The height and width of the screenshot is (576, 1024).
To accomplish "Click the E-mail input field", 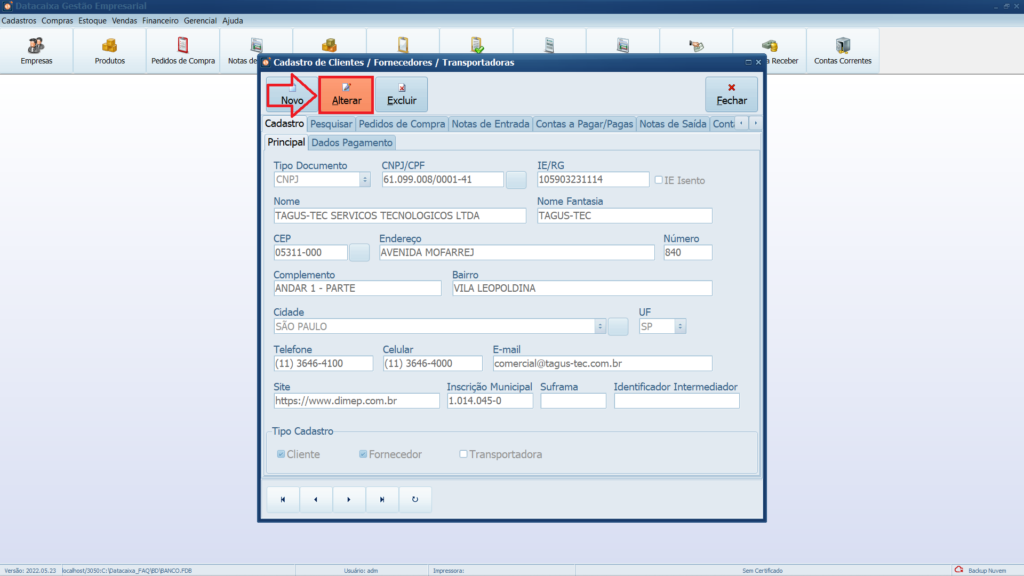I will tap(601, 364).
